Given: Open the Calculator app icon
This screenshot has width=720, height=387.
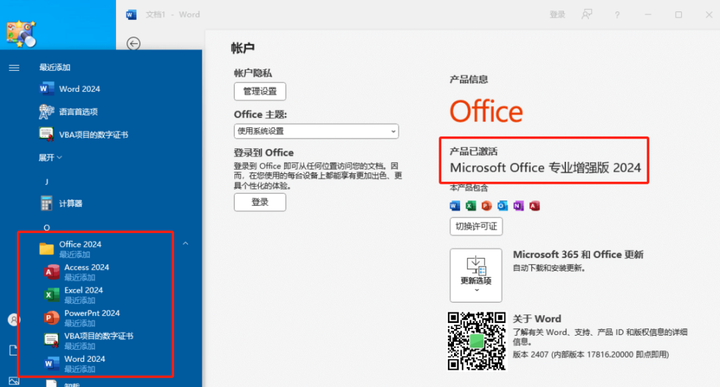Looking at the screenshot, I should pos(46,203).
